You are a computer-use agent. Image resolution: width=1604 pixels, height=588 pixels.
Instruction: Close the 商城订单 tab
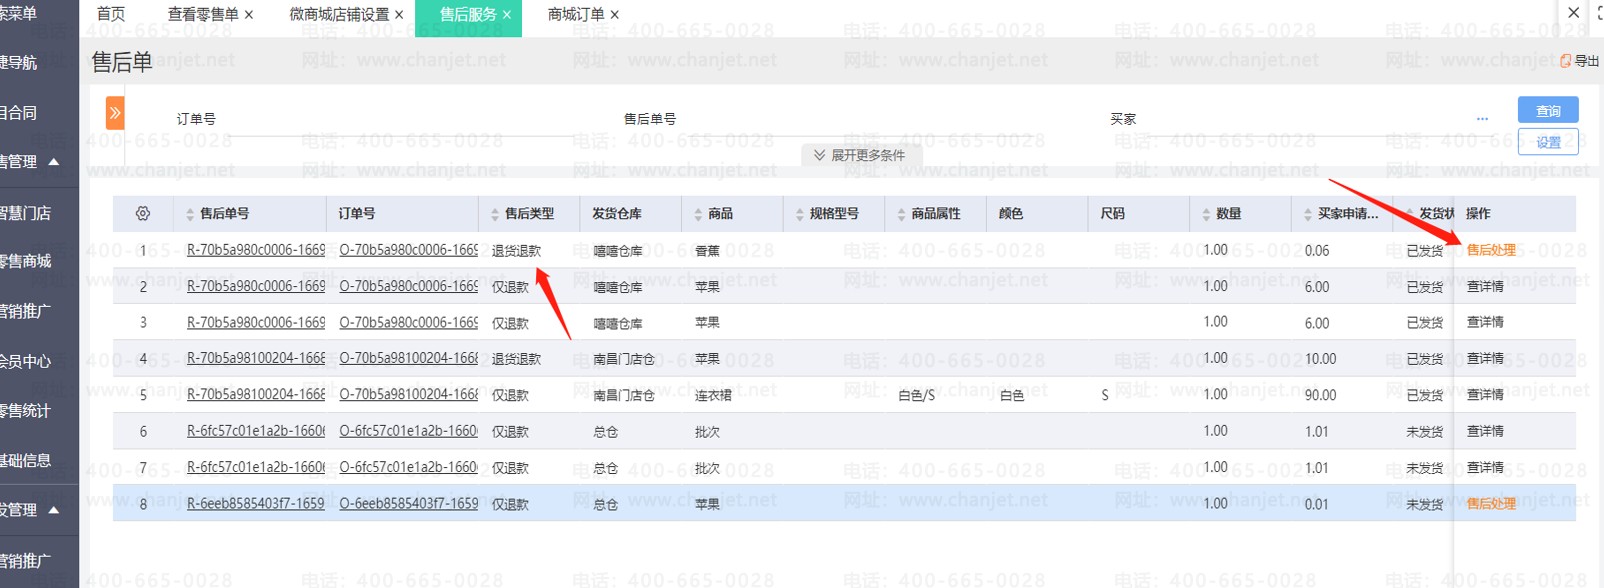[615, 15]
